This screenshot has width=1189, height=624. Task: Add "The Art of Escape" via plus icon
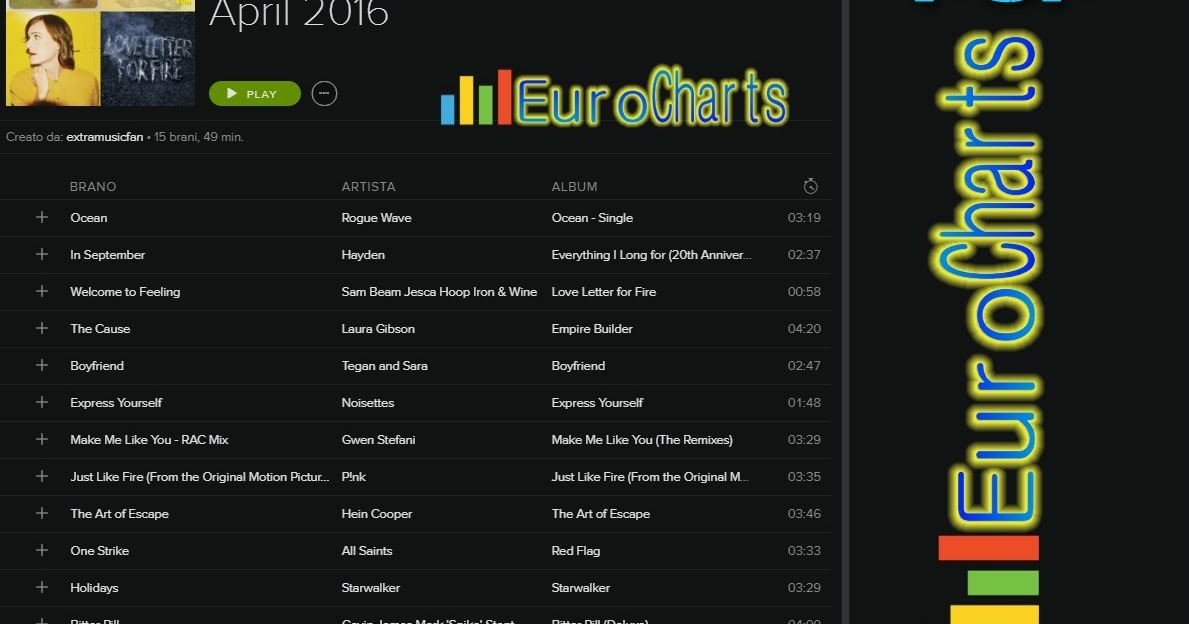41,513
